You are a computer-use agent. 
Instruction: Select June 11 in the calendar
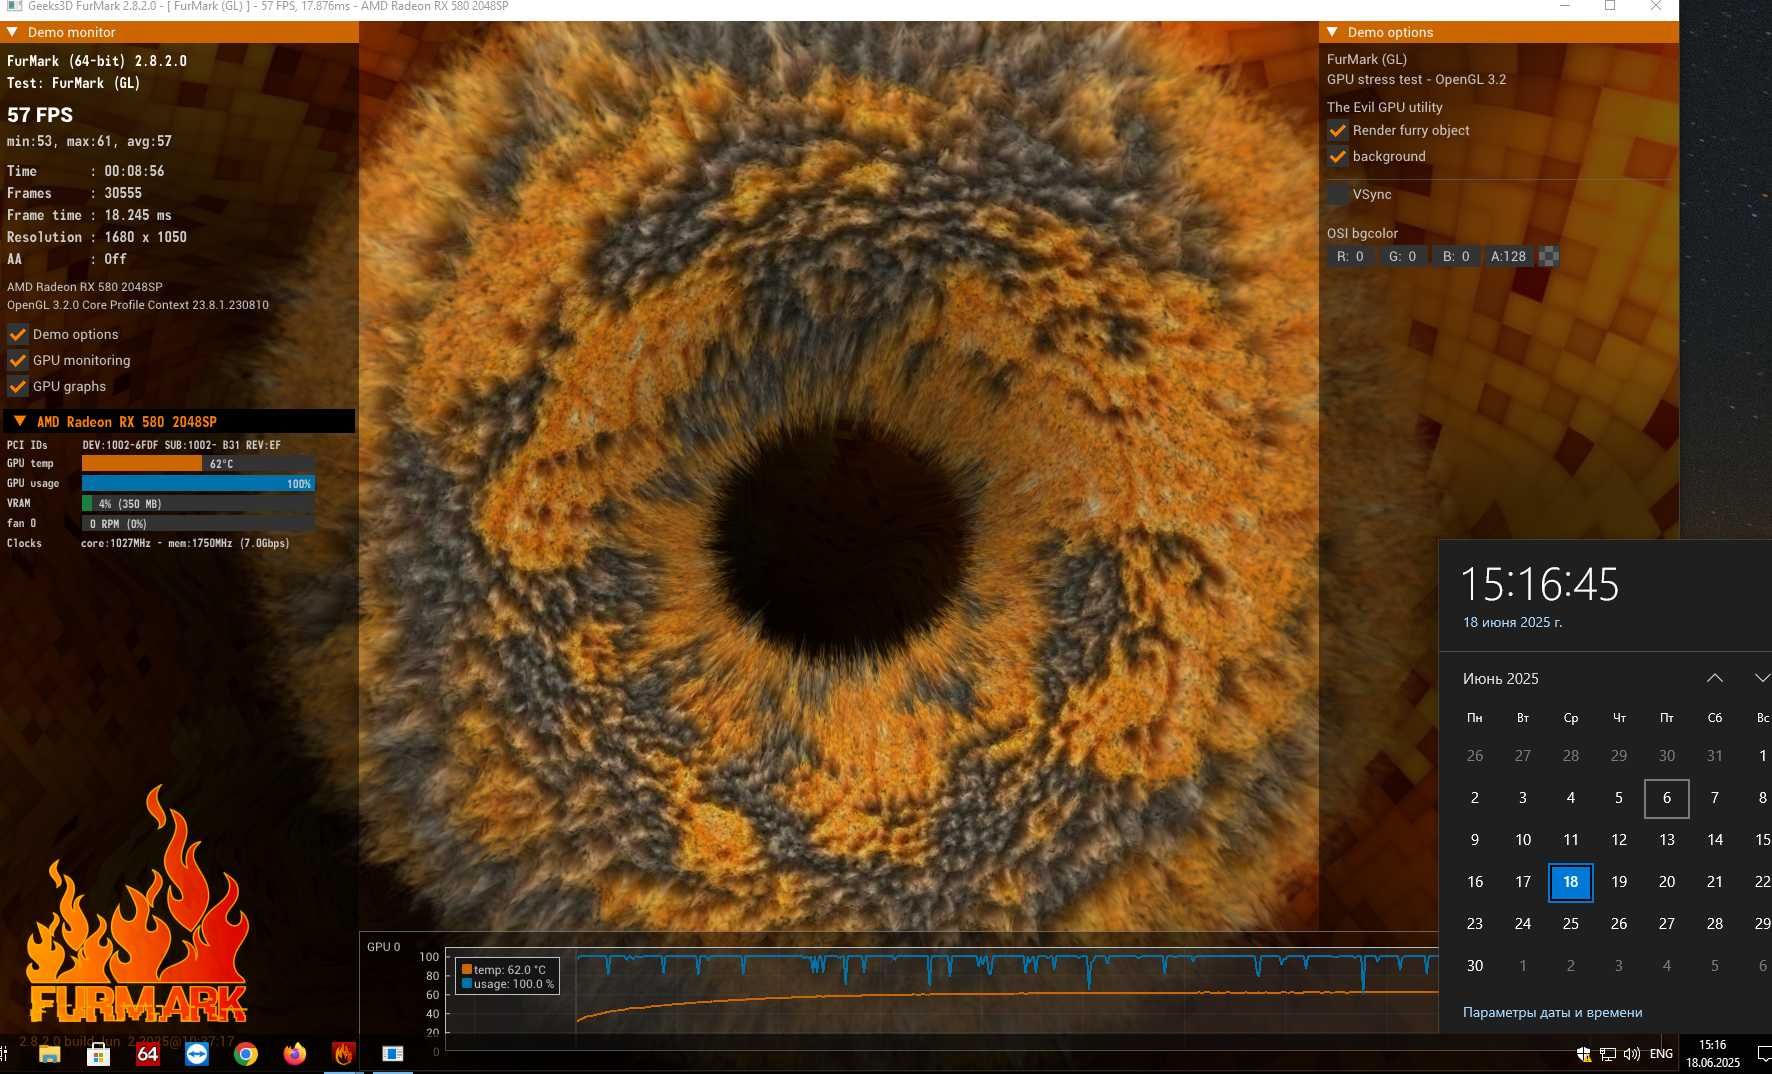coord(1570,840)
